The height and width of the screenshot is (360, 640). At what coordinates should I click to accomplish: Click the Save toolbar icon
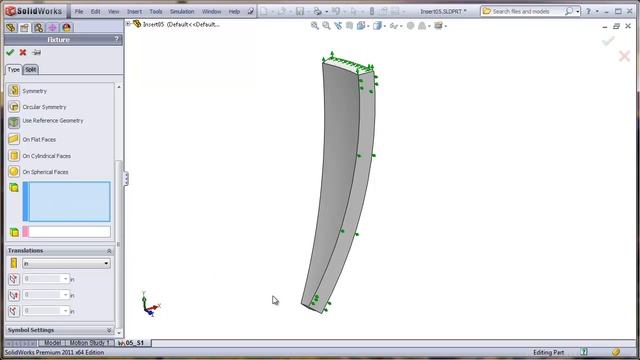click(x=300, y=11)
